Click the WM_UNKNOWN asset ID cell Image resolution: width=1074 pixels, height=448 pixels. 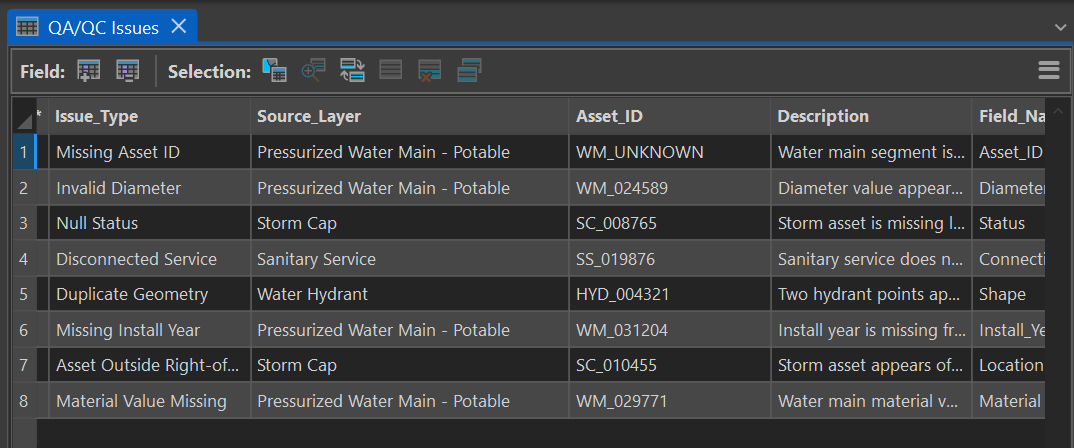coord(669,152)
